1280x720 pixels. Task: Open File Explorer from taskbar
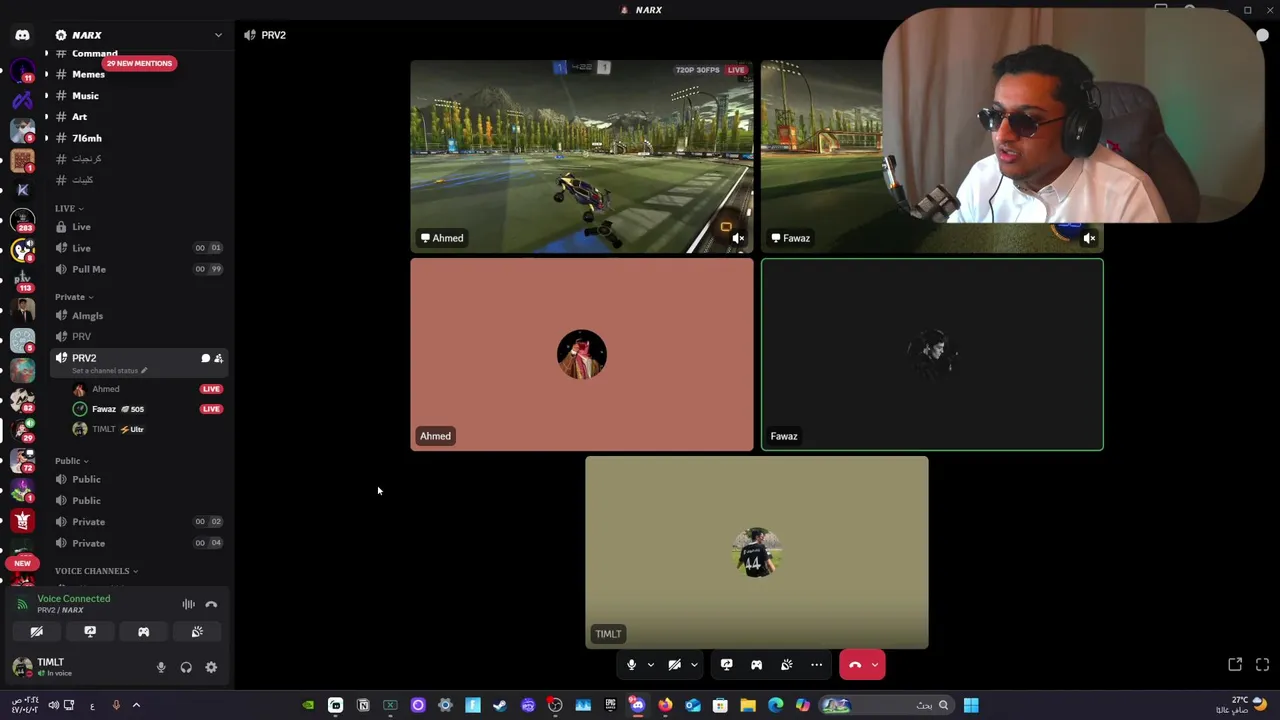[x=747, y=706]
